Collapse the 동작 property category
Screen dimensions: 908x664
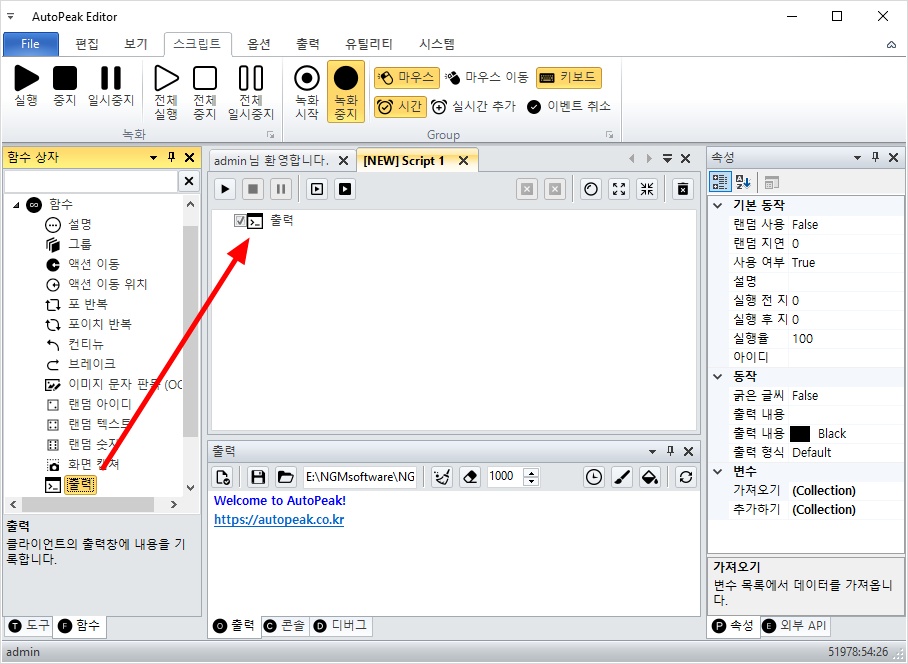point(718,377)
